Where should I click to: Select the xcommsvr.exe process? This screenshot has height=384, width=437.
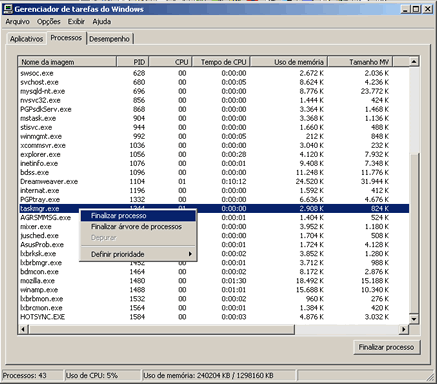coord(214,145)
